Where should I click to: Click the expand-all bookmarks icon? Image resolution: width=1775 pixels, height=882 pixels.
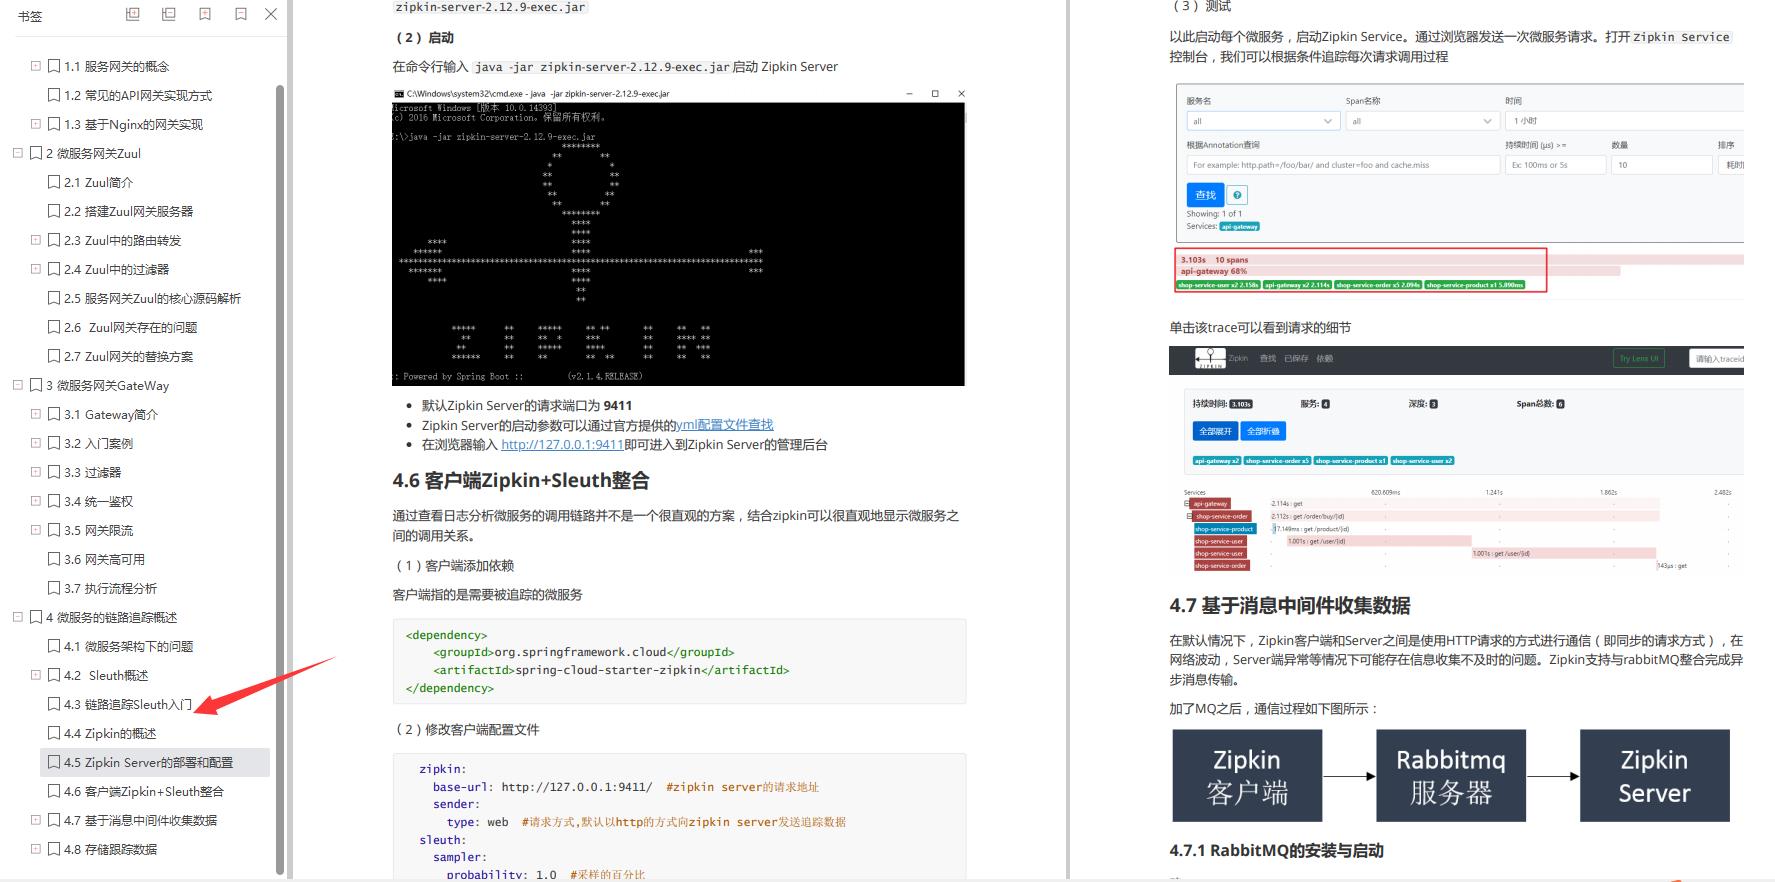tap(132, 14)
